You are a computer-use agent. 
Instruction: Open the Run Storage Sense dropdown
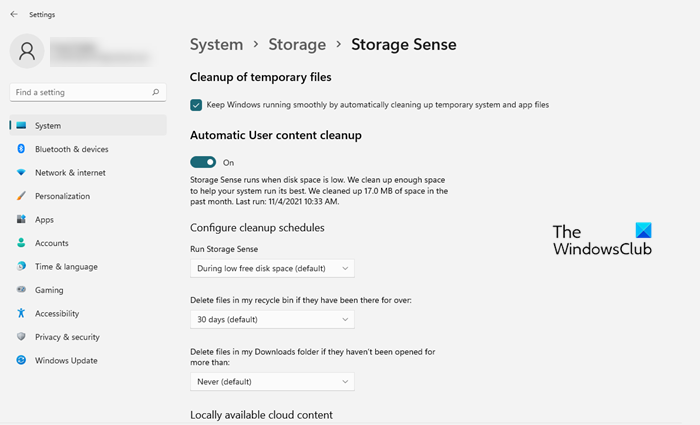(x=272, y=268)
